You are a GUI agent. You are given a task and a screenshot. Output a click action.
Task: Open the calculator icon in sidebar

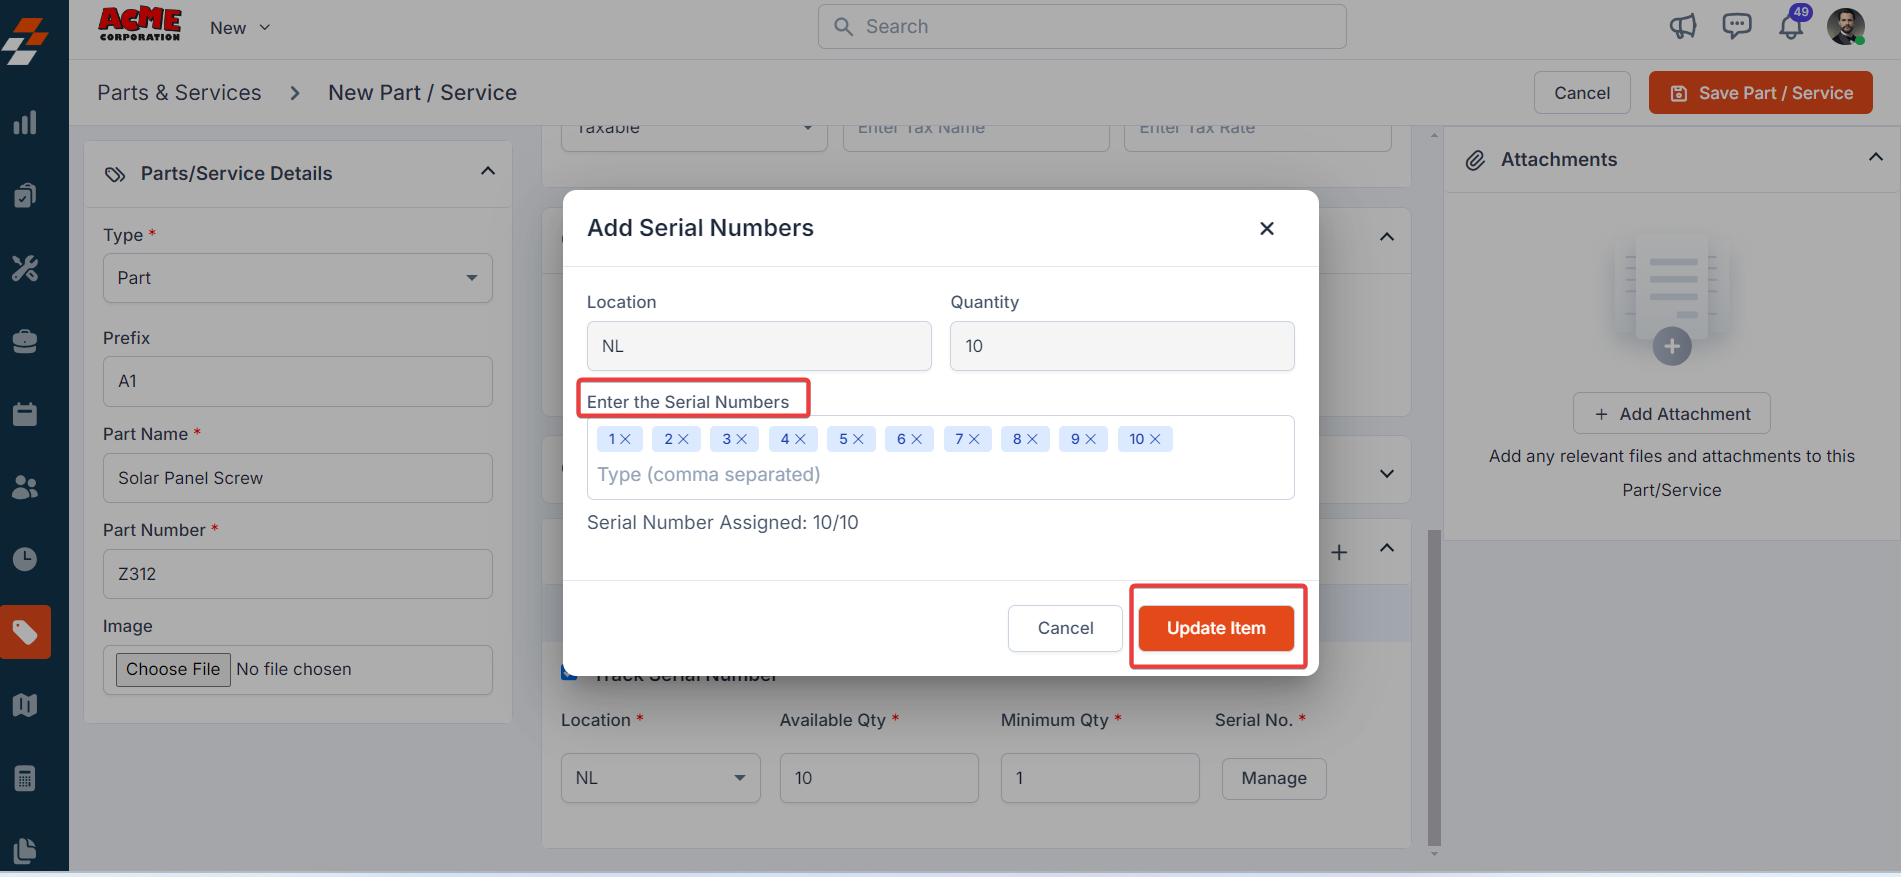click(25, 778)
